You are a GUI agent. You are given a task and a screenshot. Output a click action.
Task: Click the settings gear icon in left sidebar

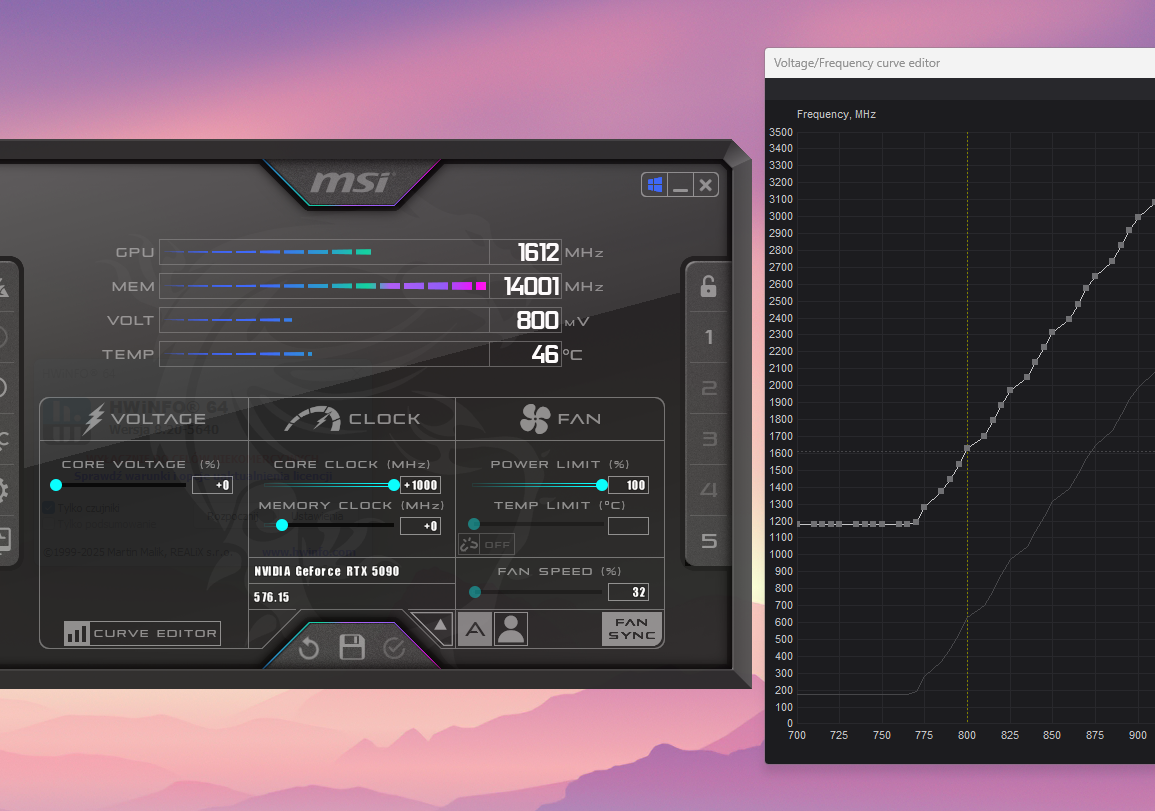click(x=3, y=490)
